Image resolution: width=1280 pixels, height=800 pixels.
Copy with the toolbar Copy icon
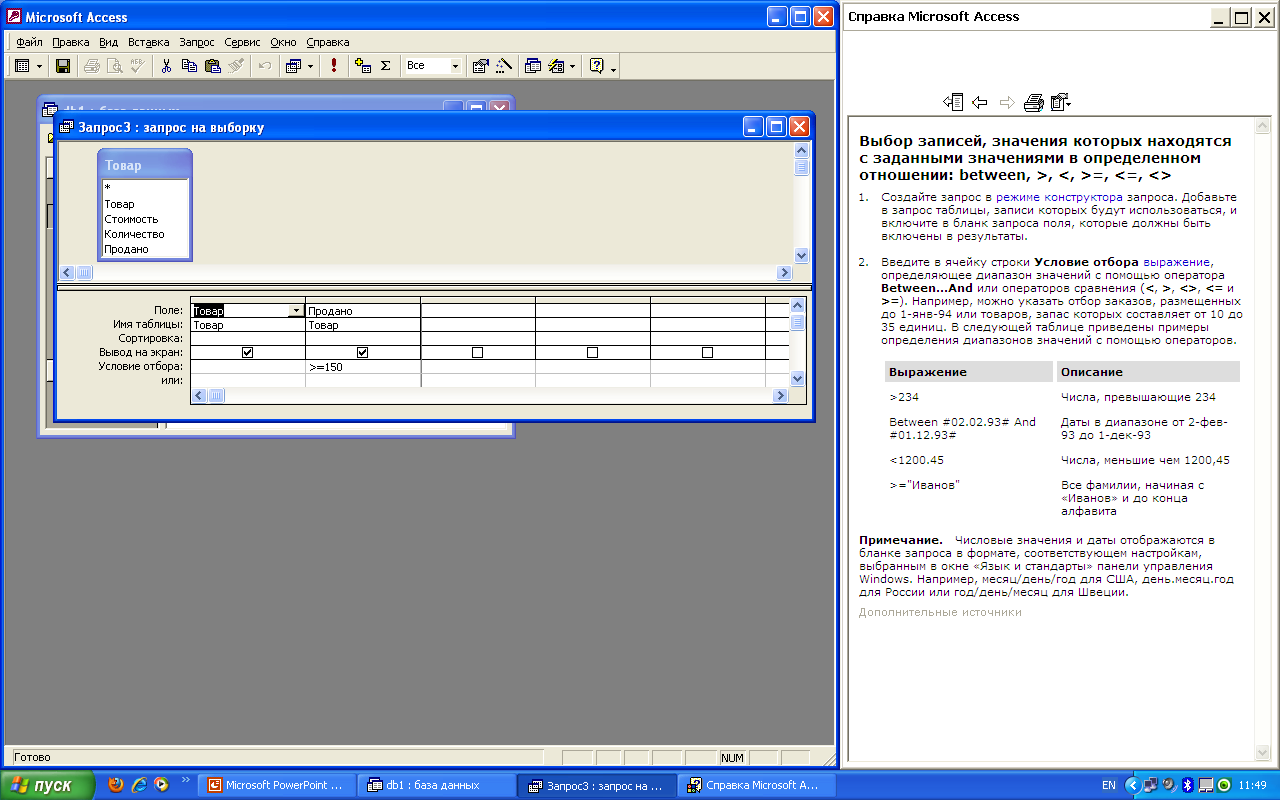189,66
